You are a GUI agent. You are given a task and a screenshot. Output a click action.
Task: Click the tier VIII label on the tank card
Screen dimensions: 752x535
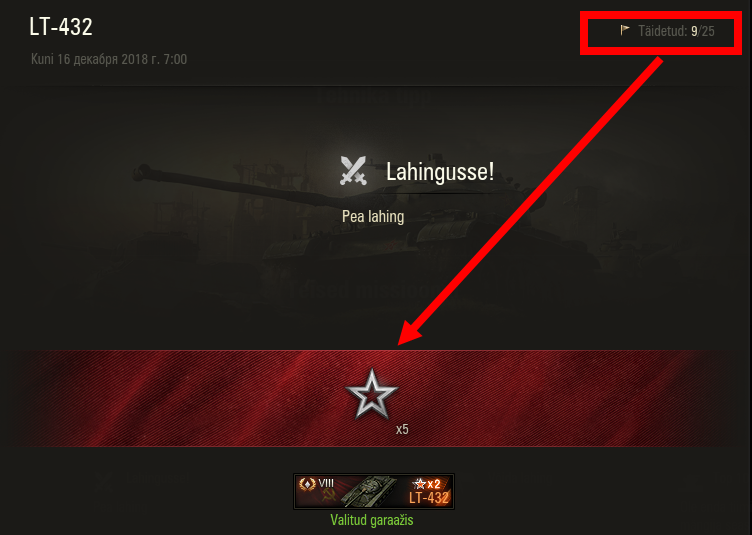point(326,483)
